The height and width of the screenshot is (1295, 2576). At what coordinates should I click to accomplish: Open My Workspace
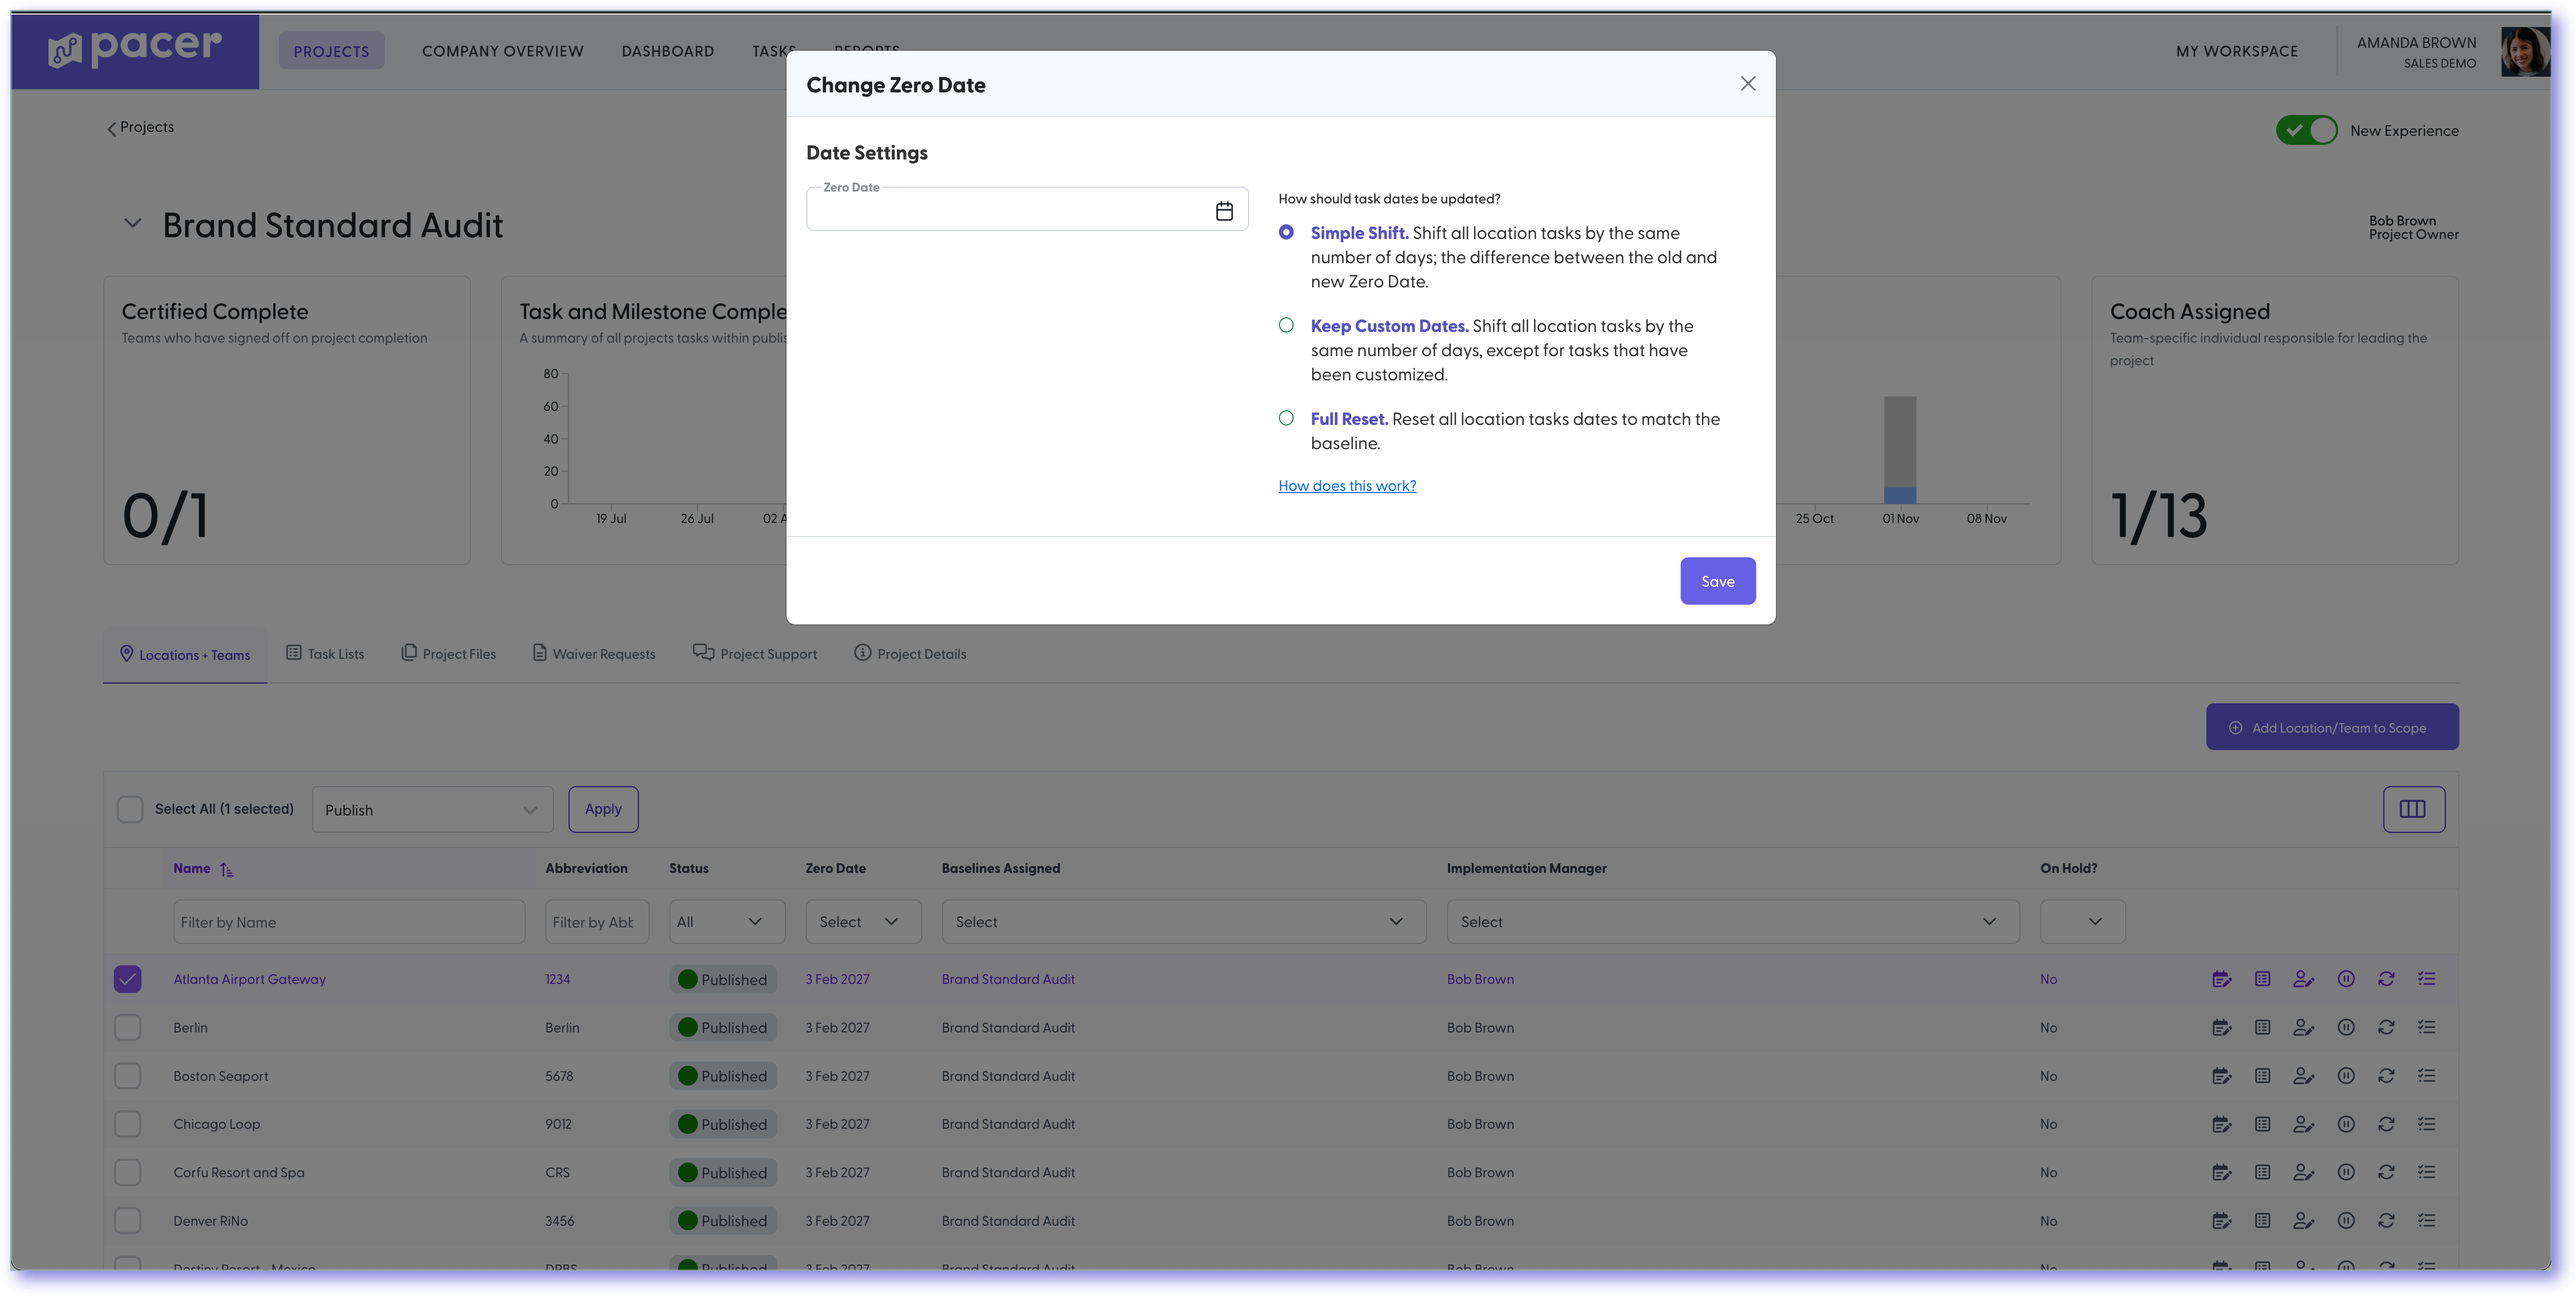(x=2236, y=51)
